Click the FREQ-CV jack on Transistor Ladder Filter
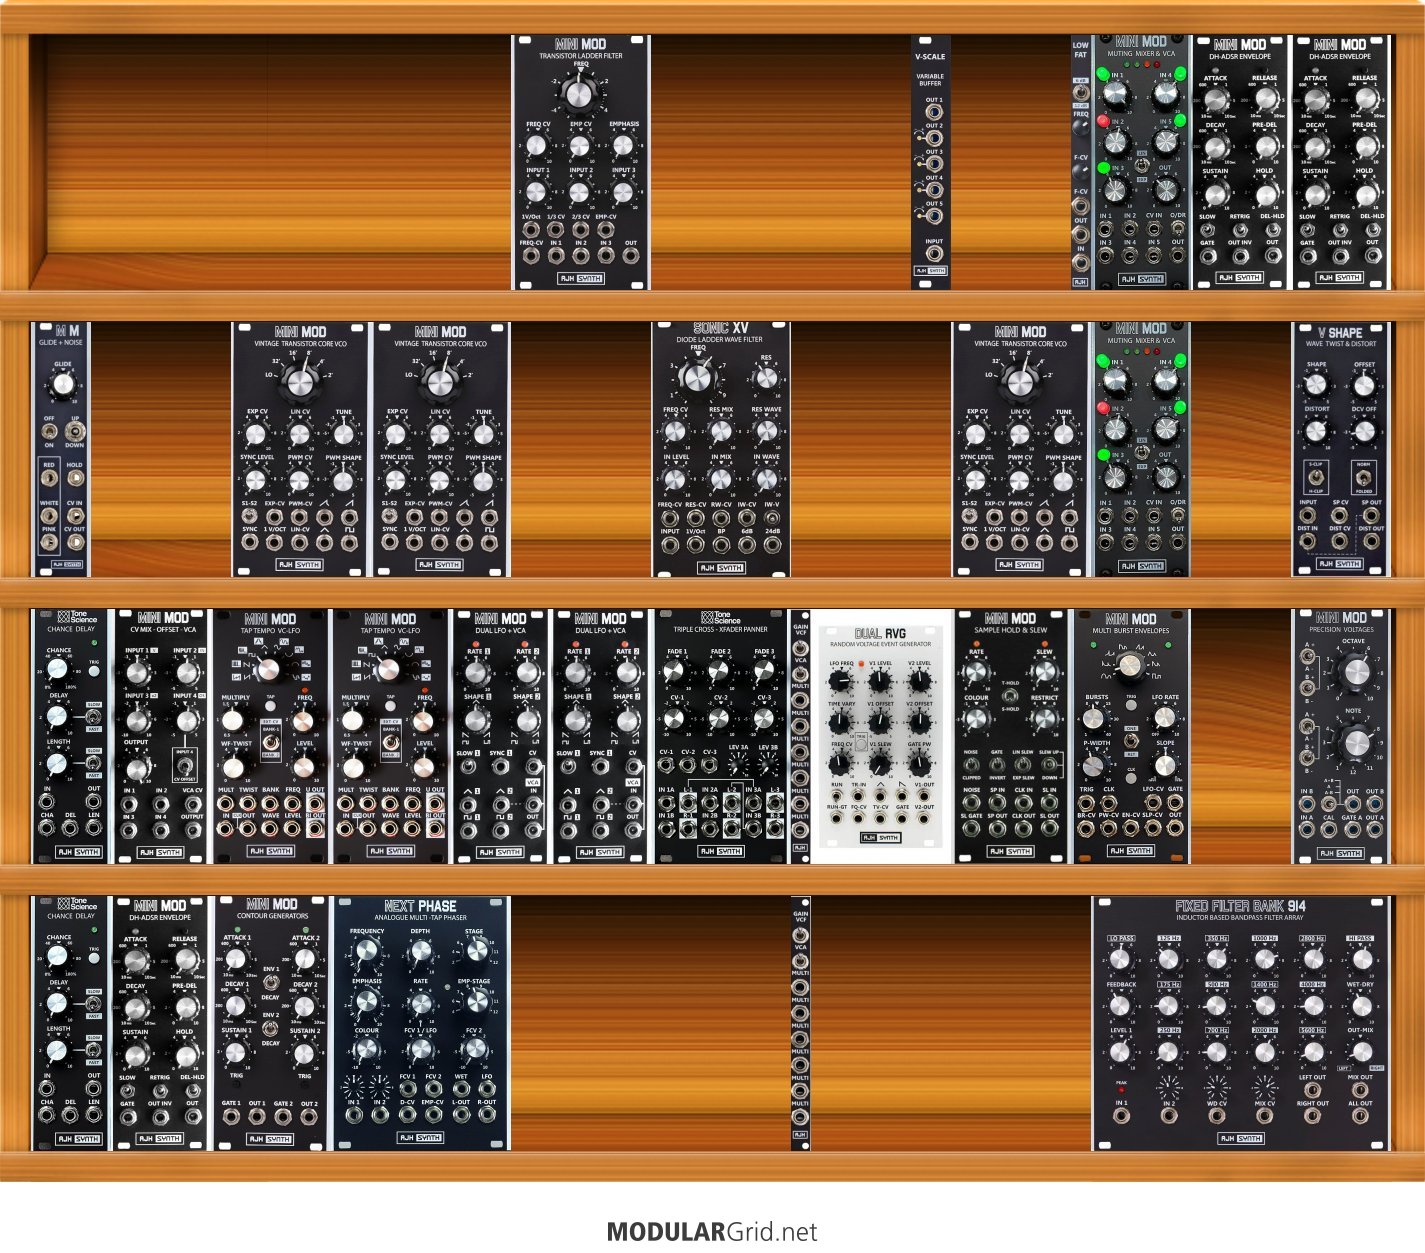This screenshot has height=1253, width=1425. point(531,256)
